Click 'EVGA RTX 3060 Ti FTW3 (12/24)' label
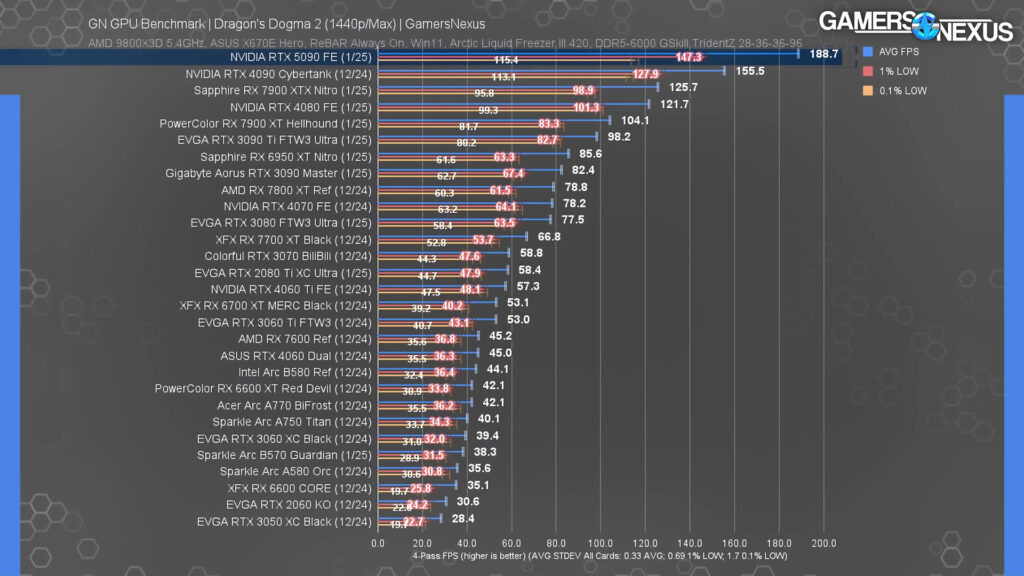 (x=285, y=323)
